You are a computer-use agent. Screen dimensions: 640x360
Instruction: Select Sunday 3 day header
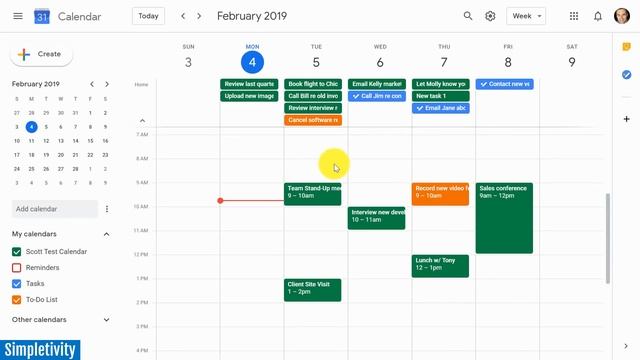coord(188,62)
